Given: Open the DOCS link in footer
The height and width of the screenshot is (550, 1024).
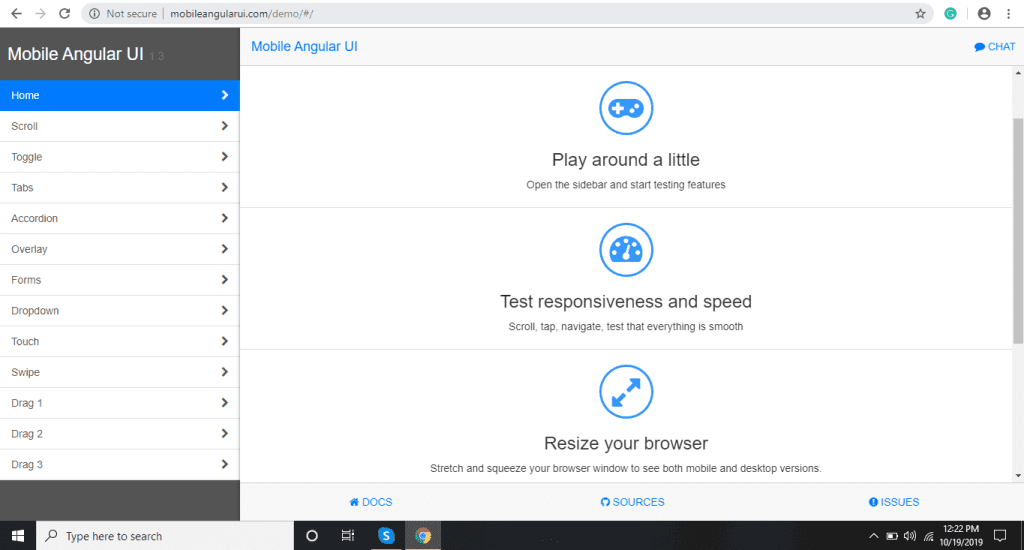Looking at the screenshot, I should [x=370, y=502].
